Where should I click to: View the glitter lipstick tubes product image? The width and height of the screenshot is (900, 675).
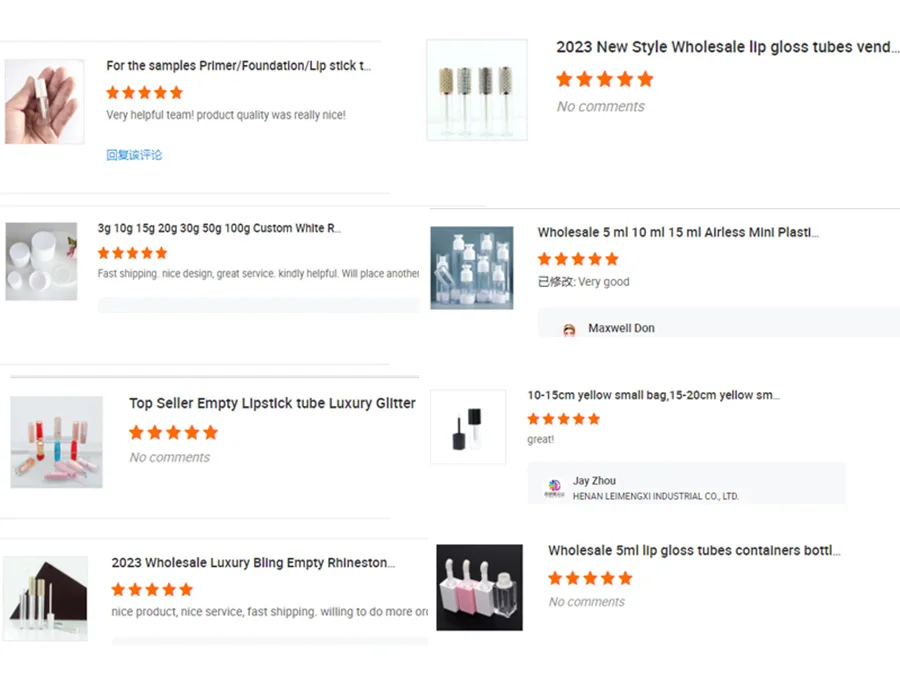[x=56, y=442]
